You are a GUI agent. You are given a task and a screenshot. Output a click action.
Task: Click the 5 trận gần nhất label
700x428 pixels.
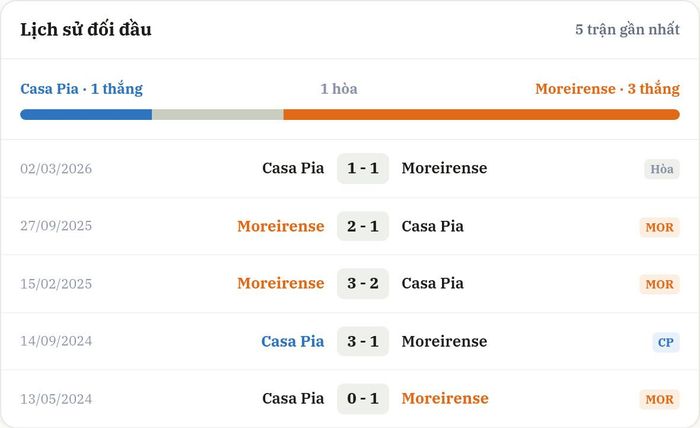coord(627,29)
